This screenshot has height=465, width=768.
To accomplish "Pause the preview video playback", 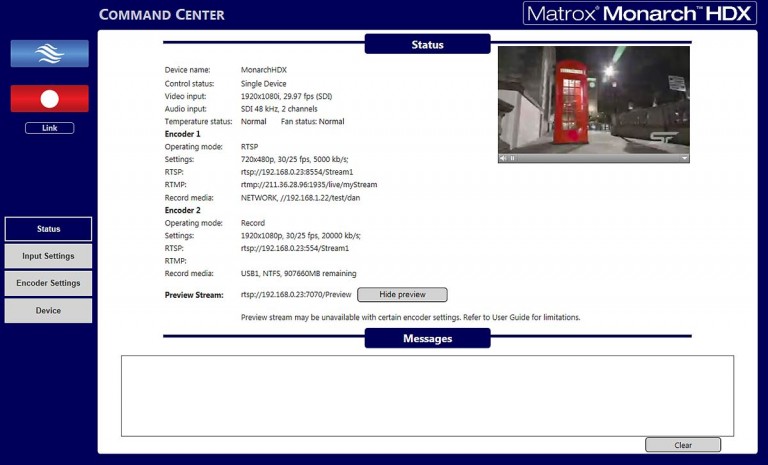I will [x=512, y=158].
